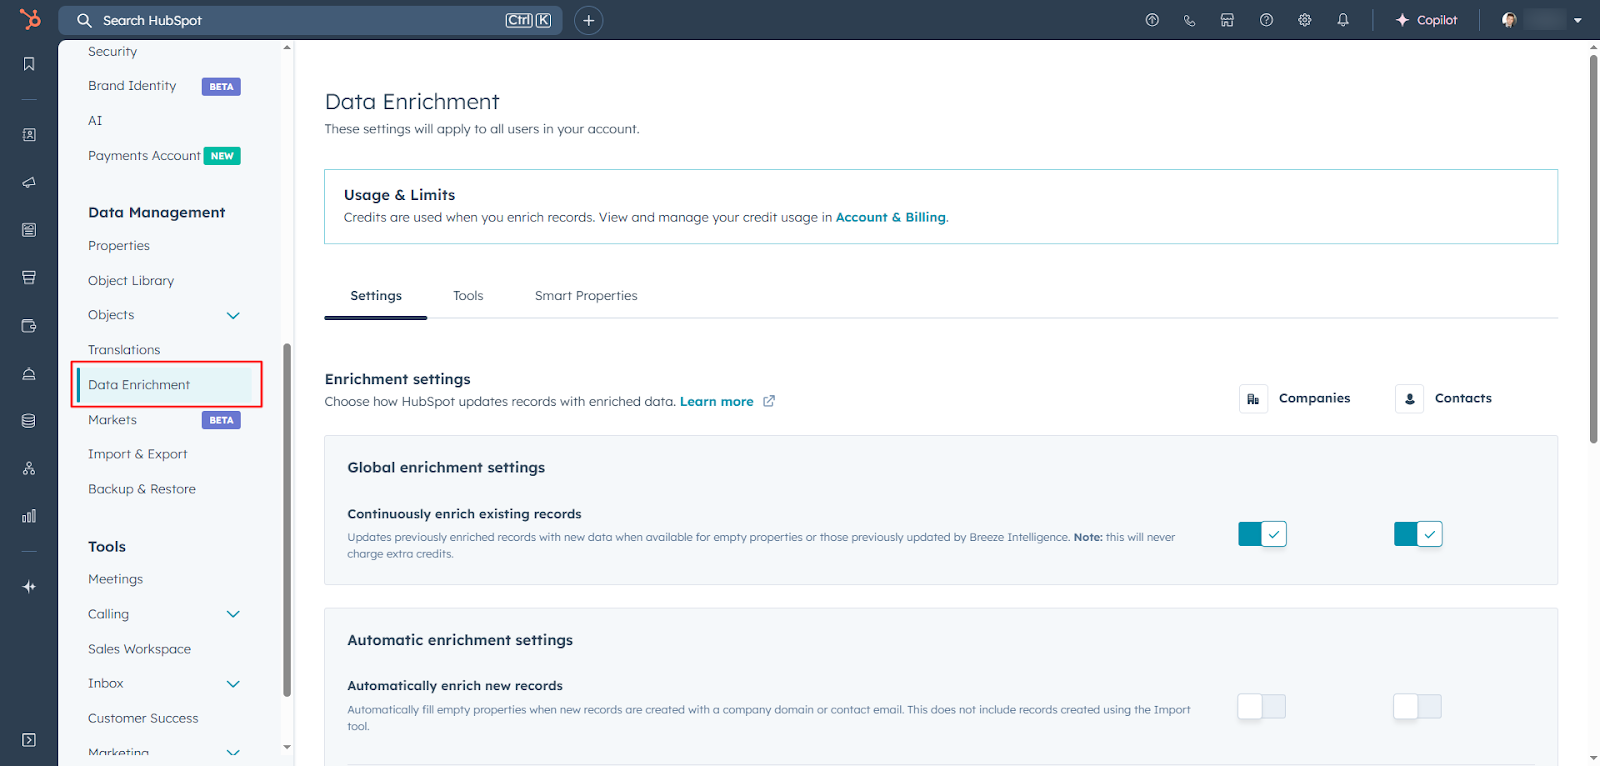
Task: Follow the Account & Billing link
Action: pyautogui.click(x=891, y=217)
